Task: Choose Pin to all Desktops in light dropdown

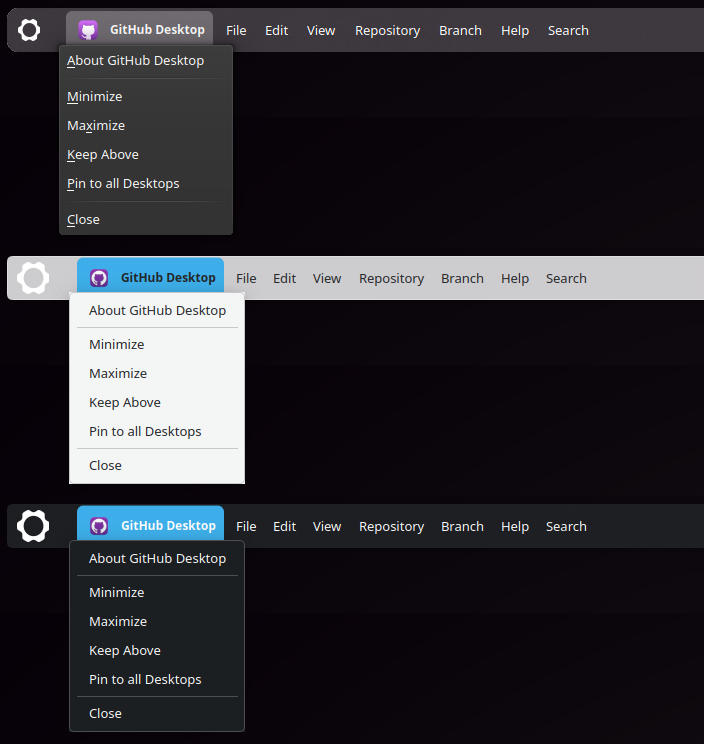Action: coord(157,431)
